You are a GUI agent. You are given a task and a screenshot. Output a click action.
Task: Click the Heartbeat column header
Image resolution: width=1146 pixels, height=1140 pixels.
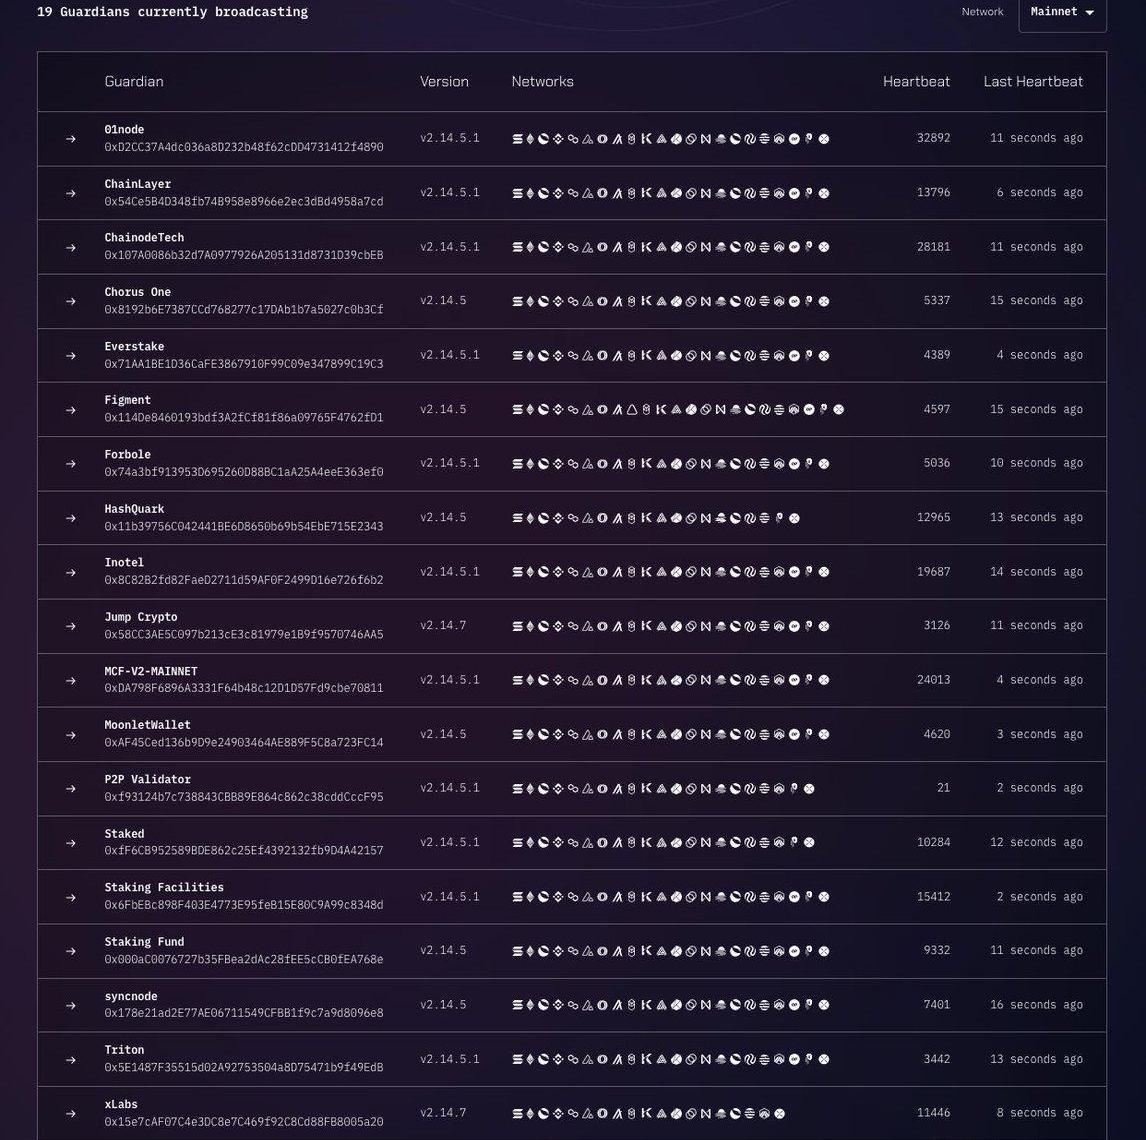pyautogui.click(x=916, y=82)
